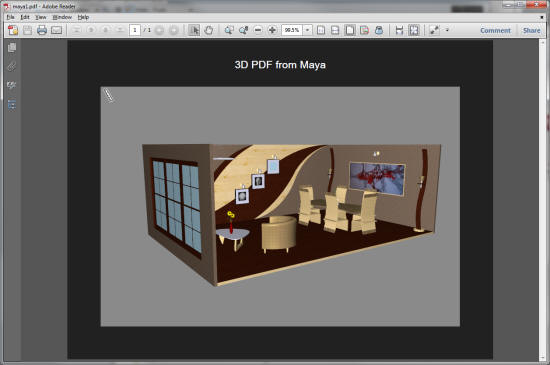Viewport: 550px width, 365px height.
Task: Click the Print icon in toolbar
Action: [x=42, y=30]
